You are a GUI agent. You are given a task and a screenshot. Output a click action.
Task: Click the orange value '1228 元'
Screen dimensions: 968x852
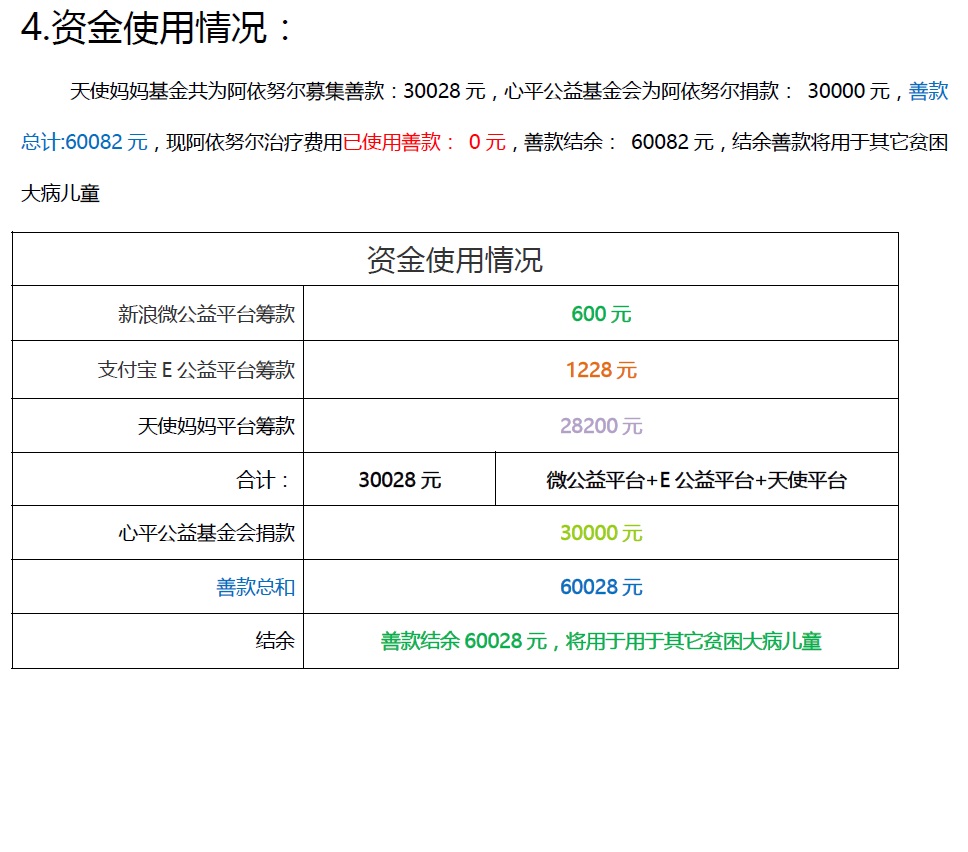point(601,370)
